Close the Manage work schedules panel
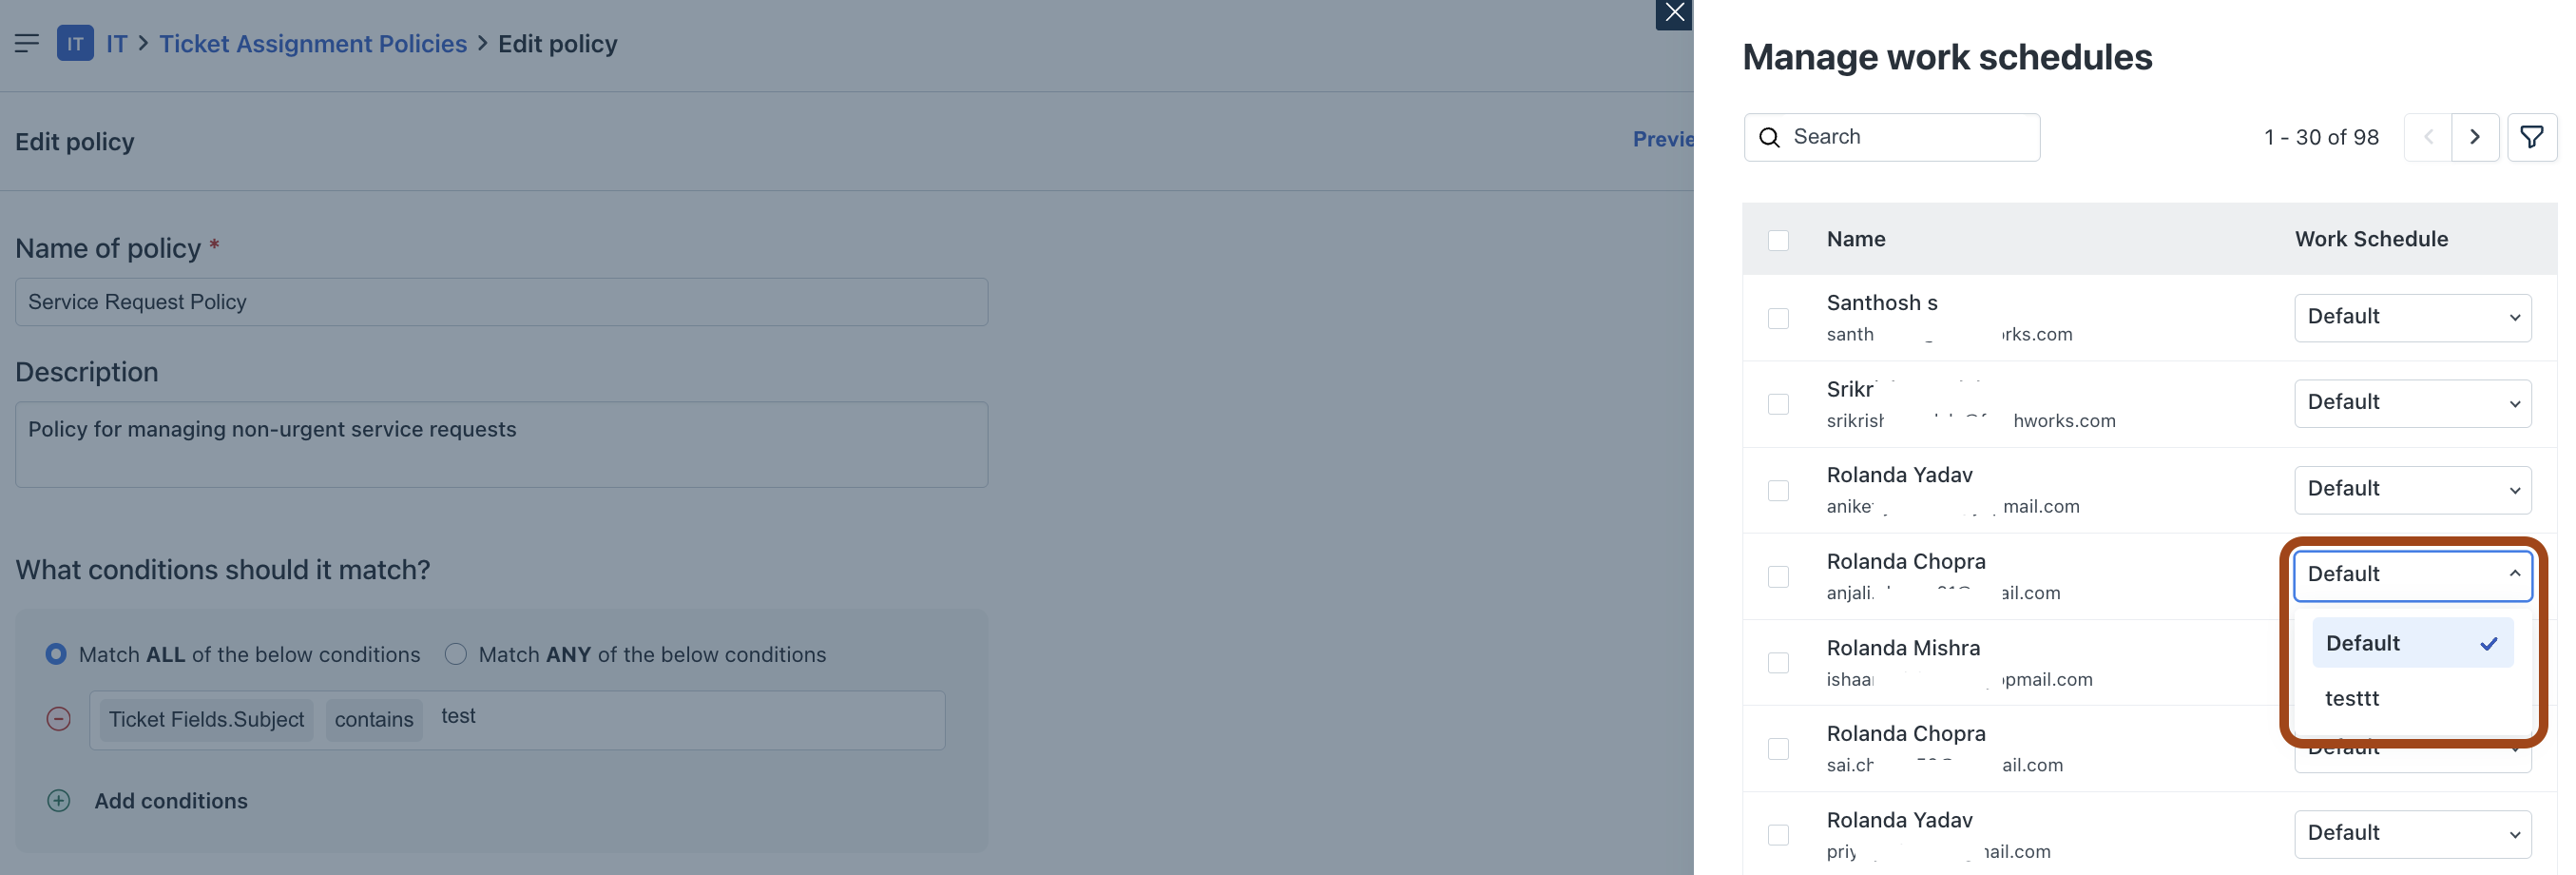The height and width of the screenshot is (875, 2576). [x=1674, y=13]
